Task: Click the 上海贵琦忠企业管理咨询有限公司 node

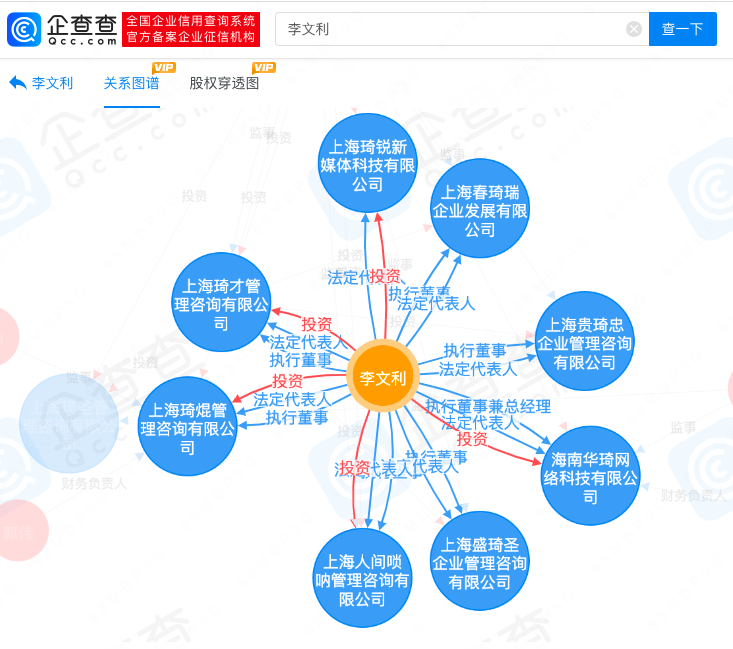Action: coord(584,341)
